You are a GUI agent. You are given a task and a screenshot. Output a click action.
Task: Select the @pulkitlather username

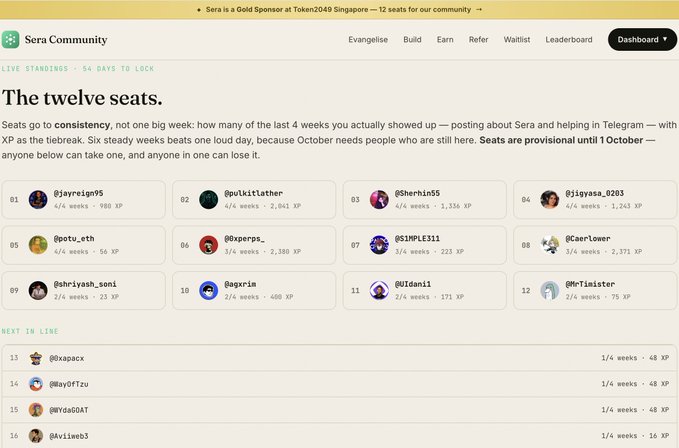pos(253,193)
